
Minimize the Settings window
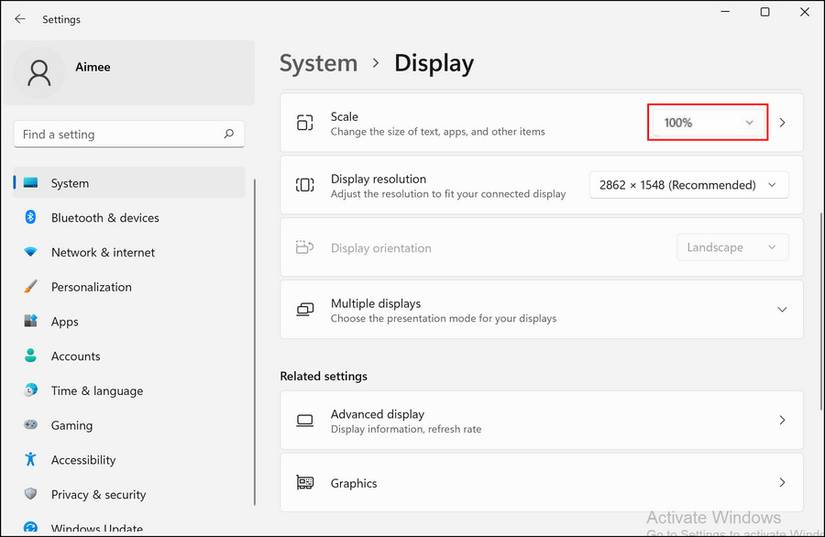[x=725, y=12]
